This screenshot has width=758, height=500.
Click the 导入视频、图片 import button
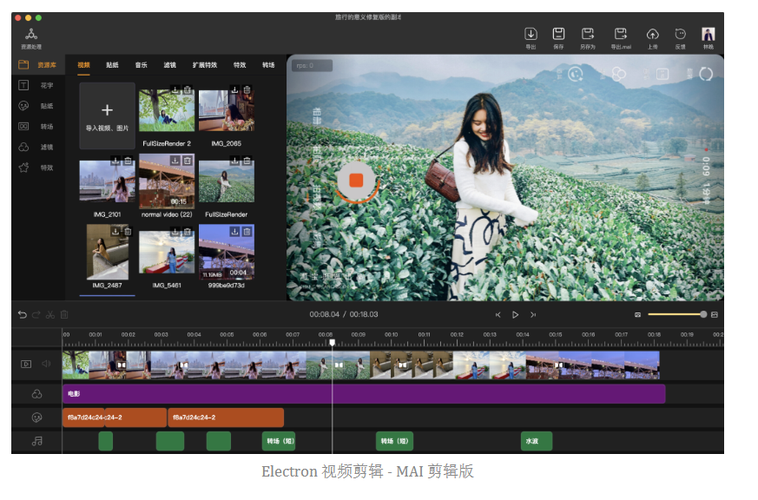[107, 116]
